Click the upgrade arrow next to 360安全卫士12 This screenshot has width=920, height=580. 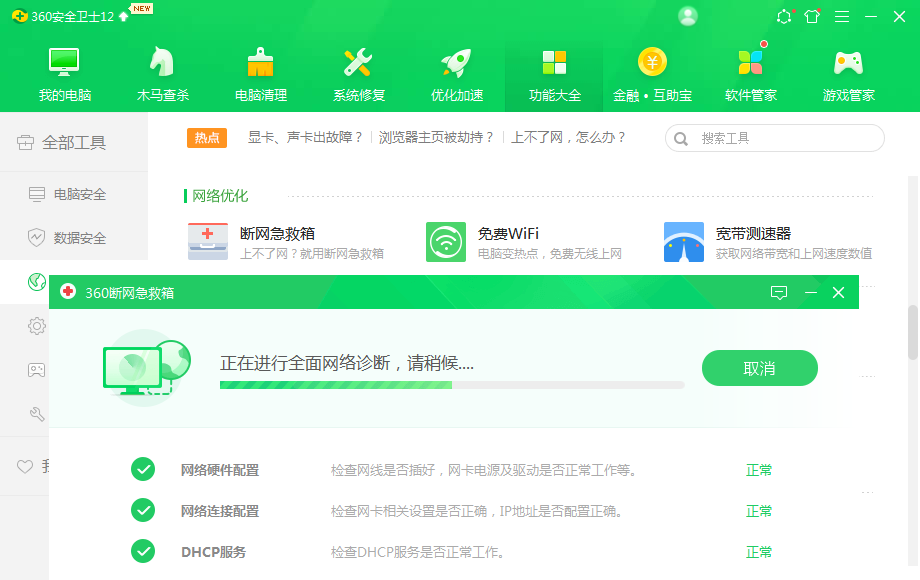click(123, 16)
